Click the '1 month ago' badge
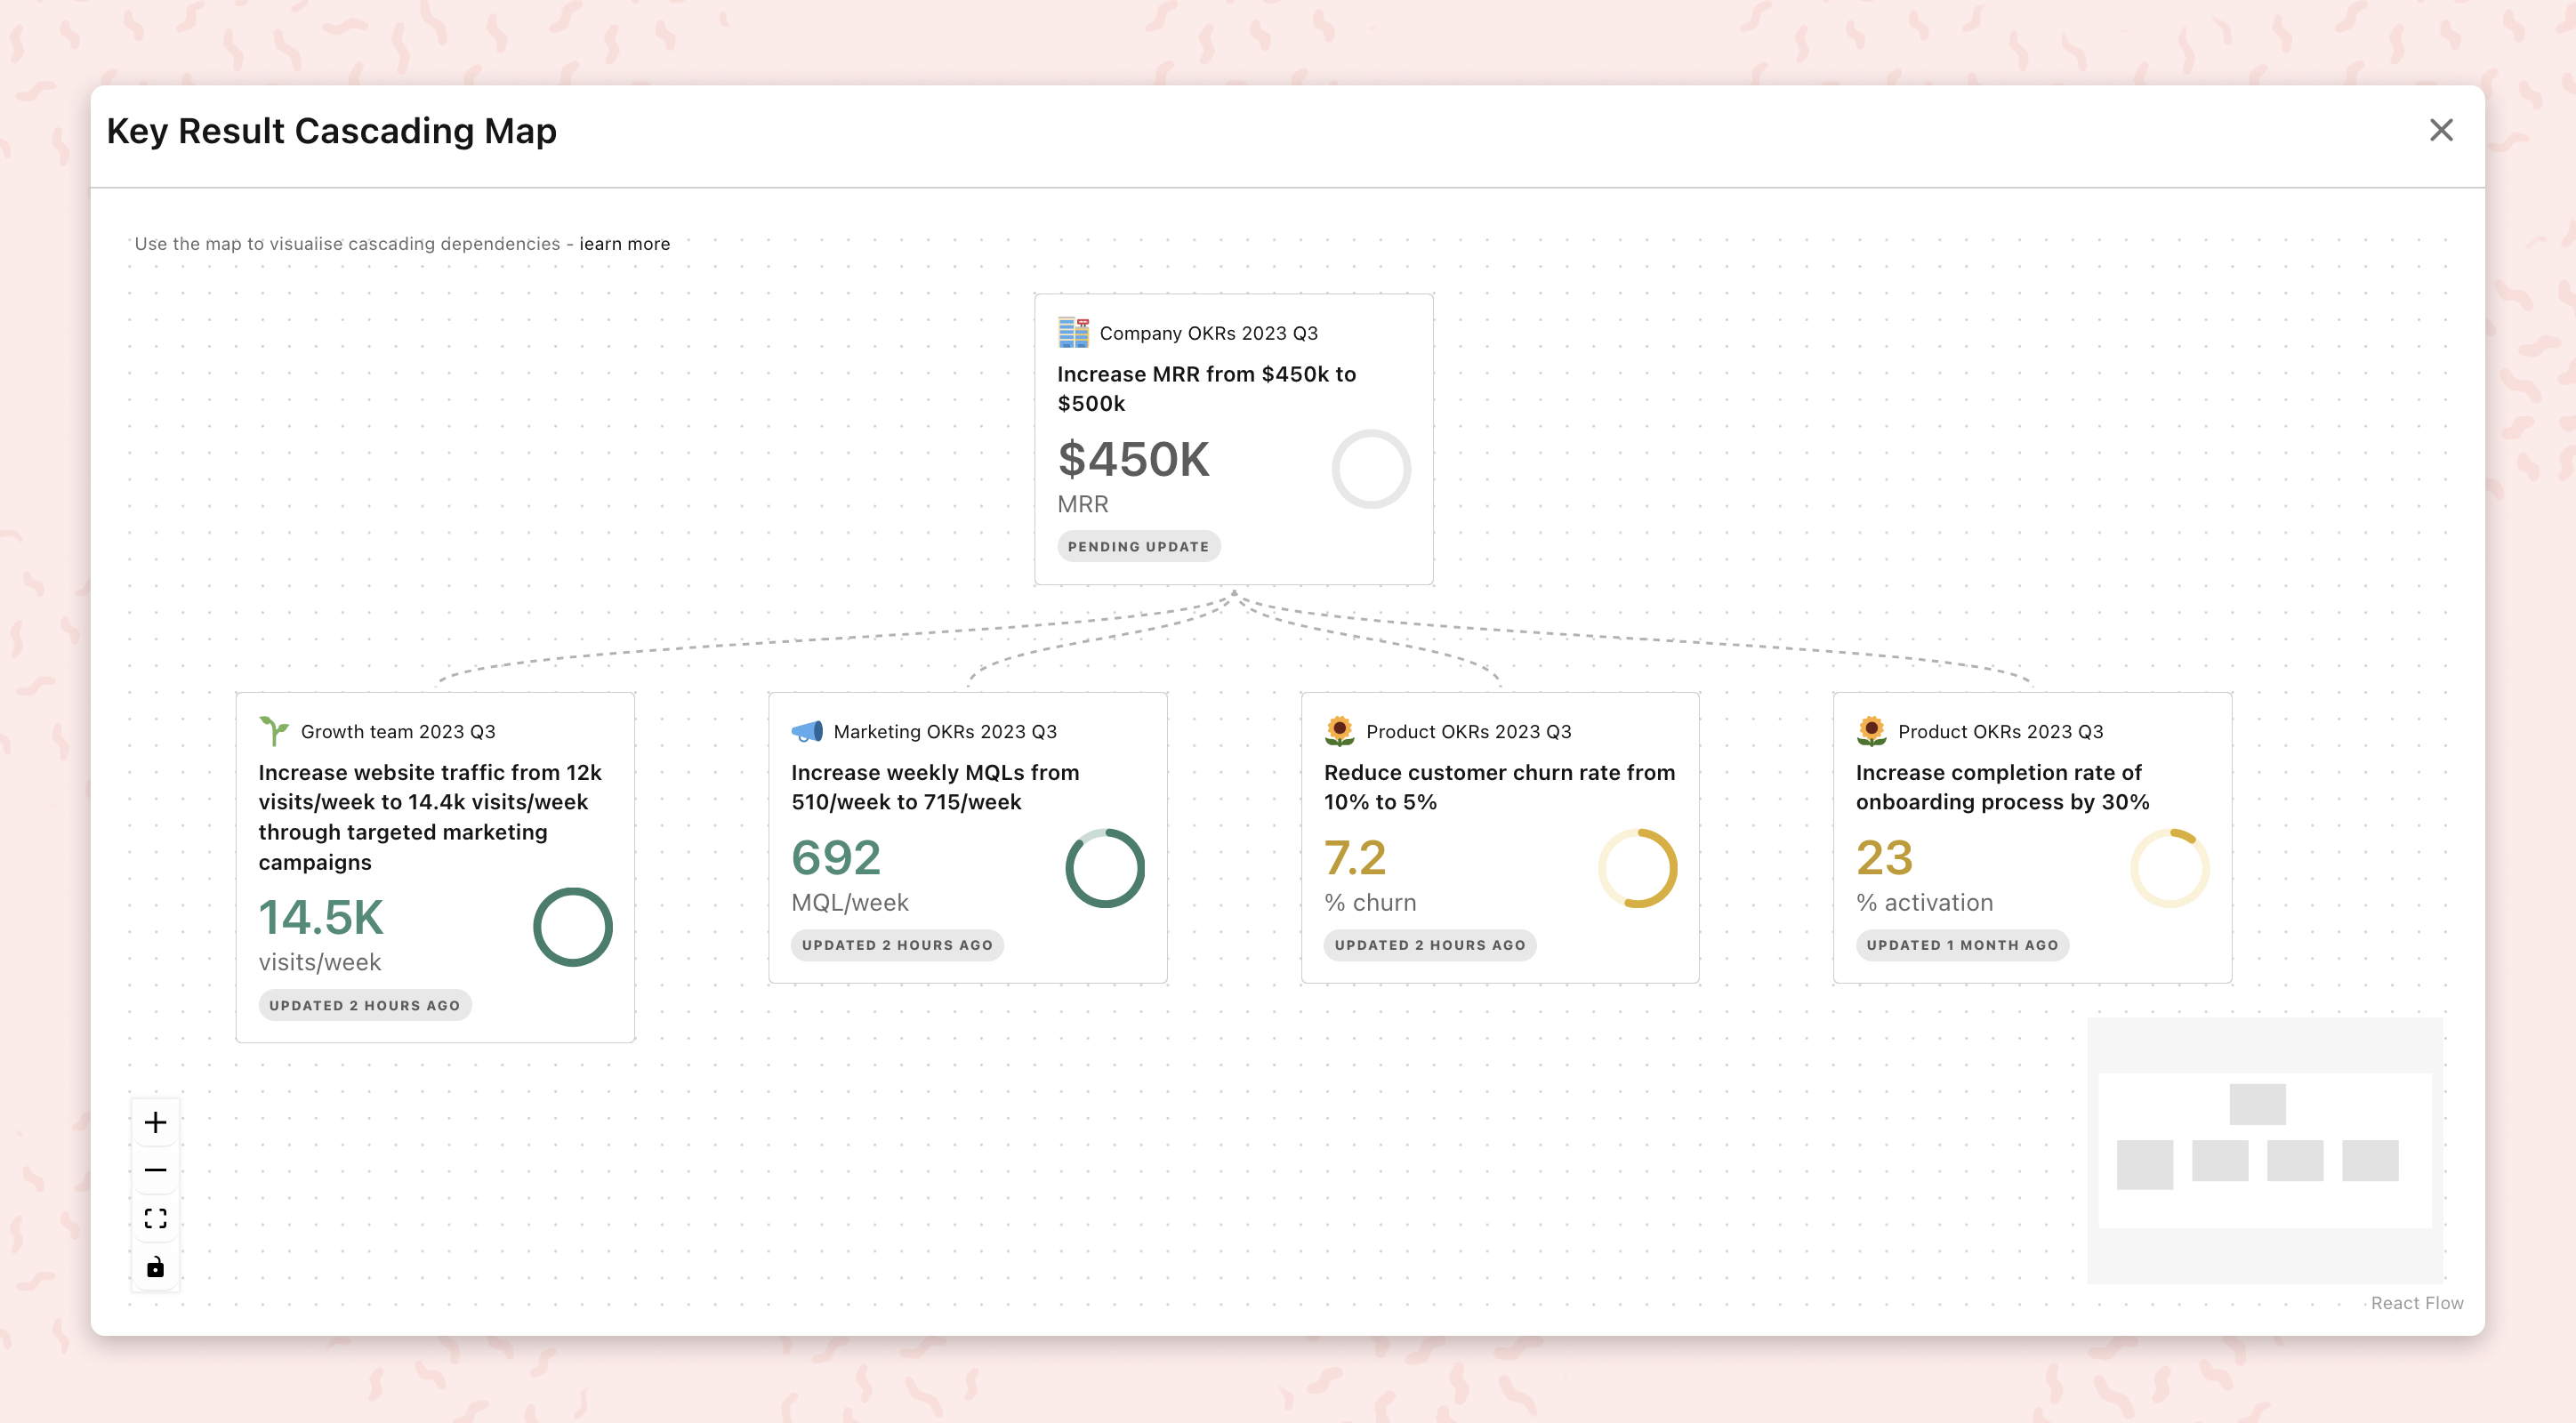Viewport: 2576px width, 1423px height. pyautogui.click(x=1962, y=945)
